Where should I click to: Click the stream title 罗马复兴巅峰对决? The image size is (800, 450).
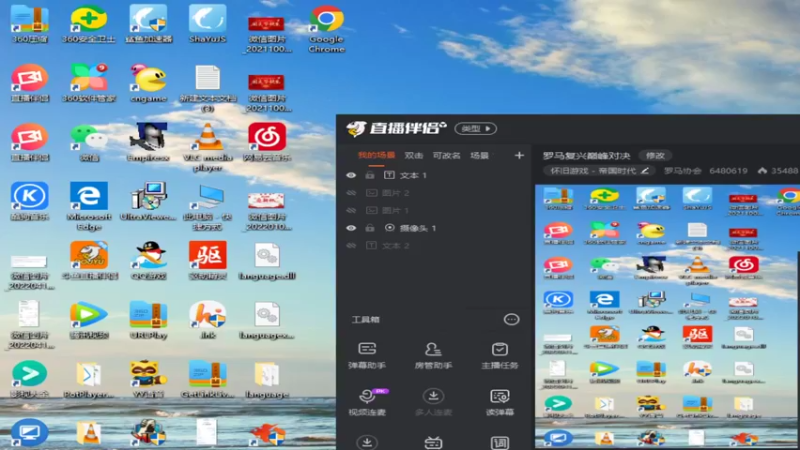(586, 156)
